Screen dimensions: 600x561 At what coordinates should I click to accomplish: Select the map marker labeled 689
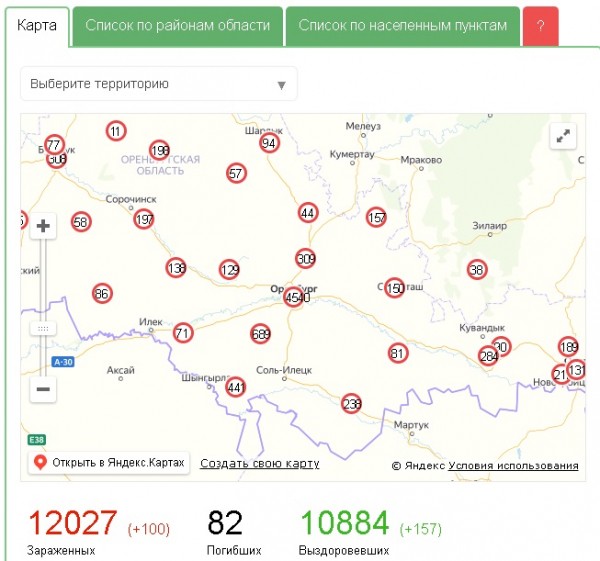261,334
